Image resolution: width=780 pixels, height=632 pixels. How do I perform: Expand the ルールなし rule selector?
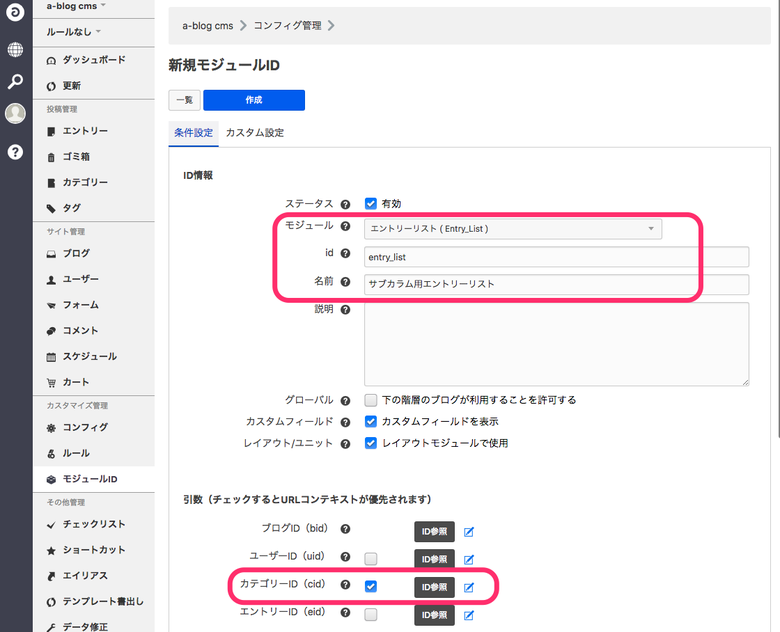76,32
